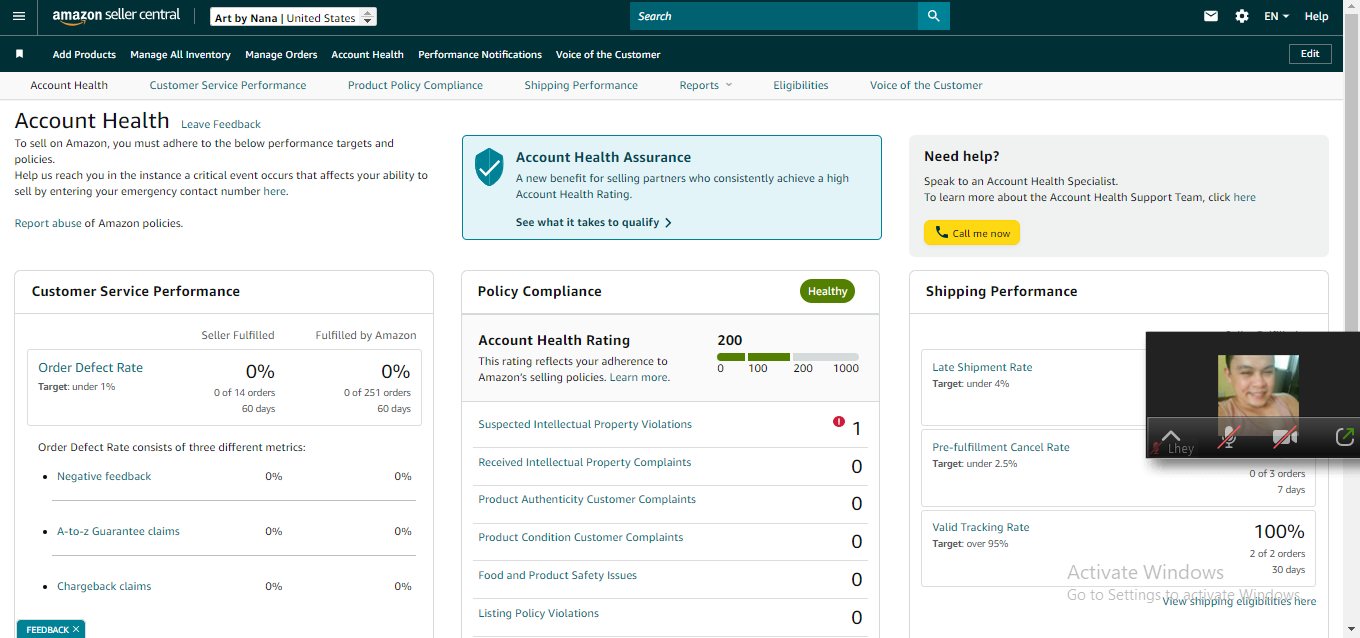Viewport: 1360px width, 638px height.
Task: Click the Feedback tab label
Action: [47, 629]
